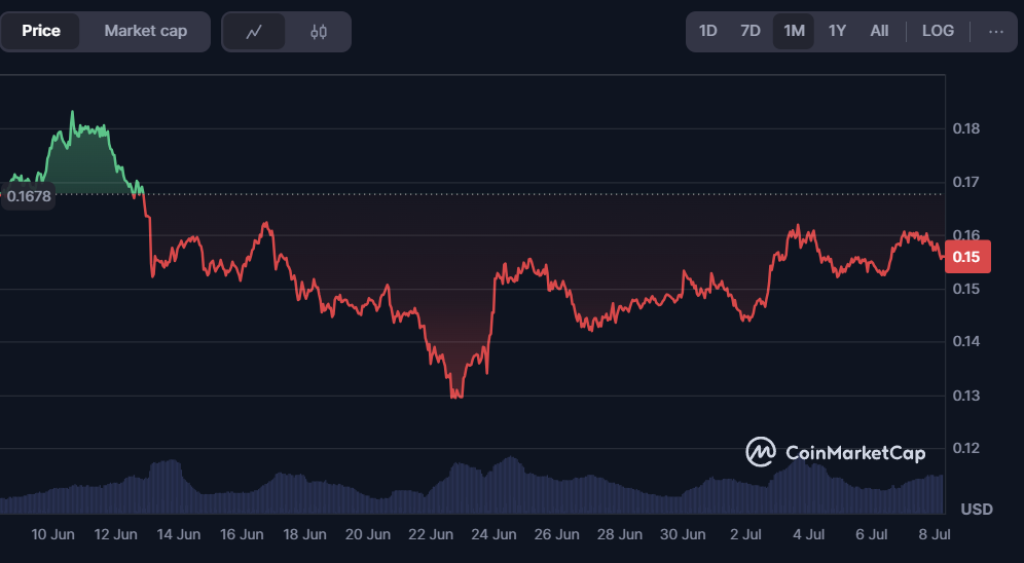Select the Market cap tab
The image size is (1024, 563).
pos(145,31)
